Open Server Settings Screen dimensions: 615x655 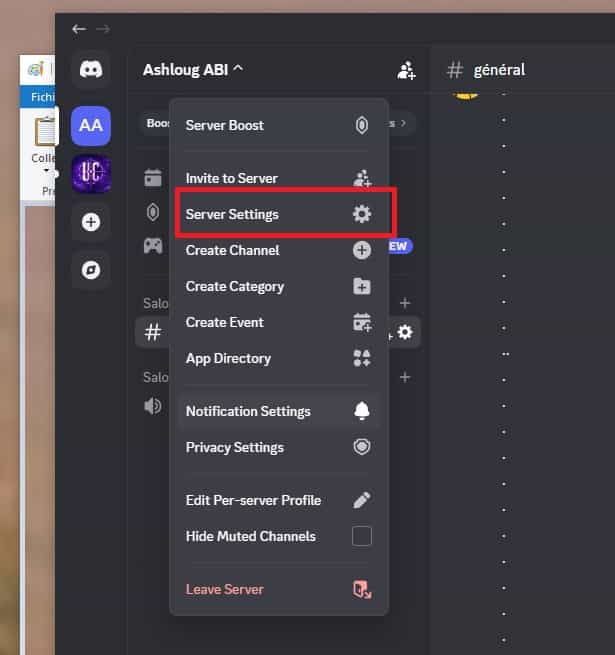coord(279,214)
